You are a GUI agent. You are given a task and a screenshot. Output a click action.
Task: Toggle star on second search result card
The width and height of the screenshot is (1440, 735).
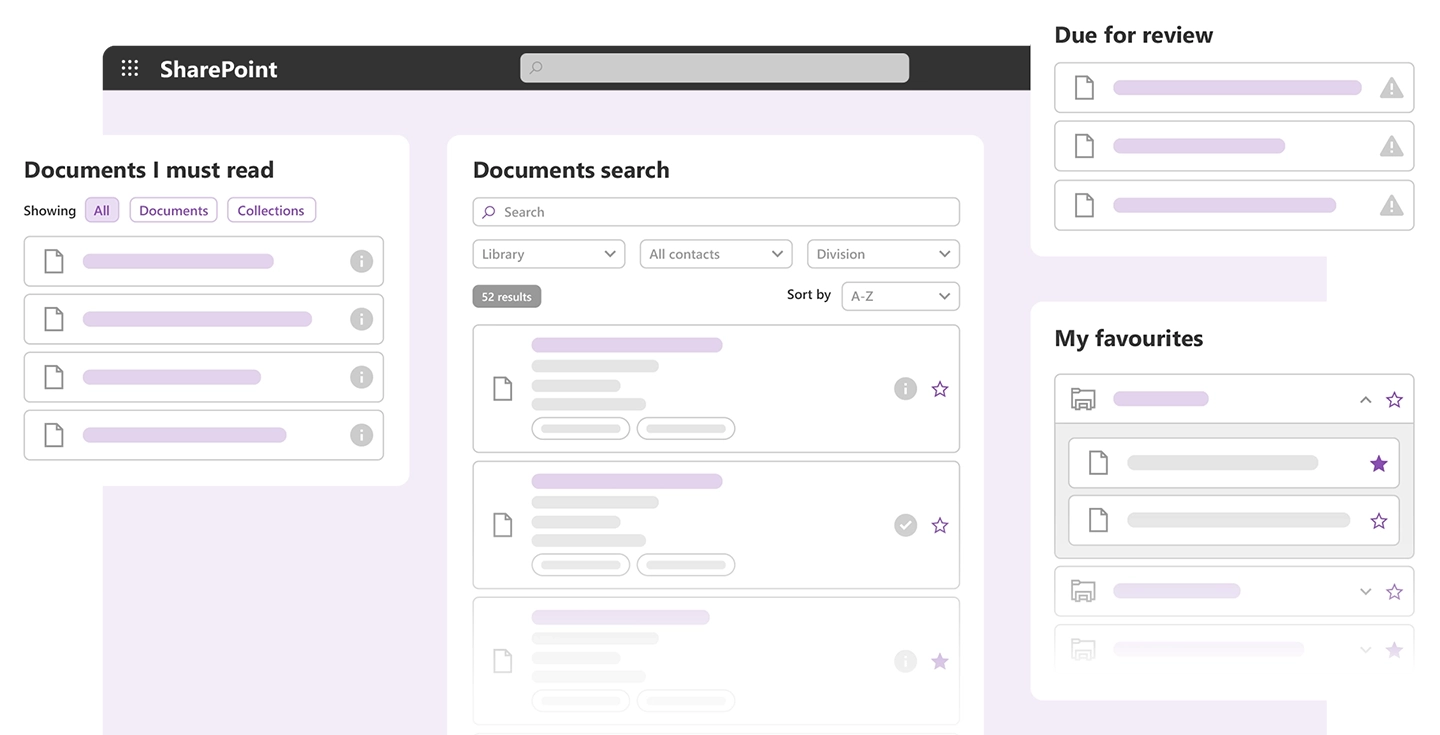[940, 525]
